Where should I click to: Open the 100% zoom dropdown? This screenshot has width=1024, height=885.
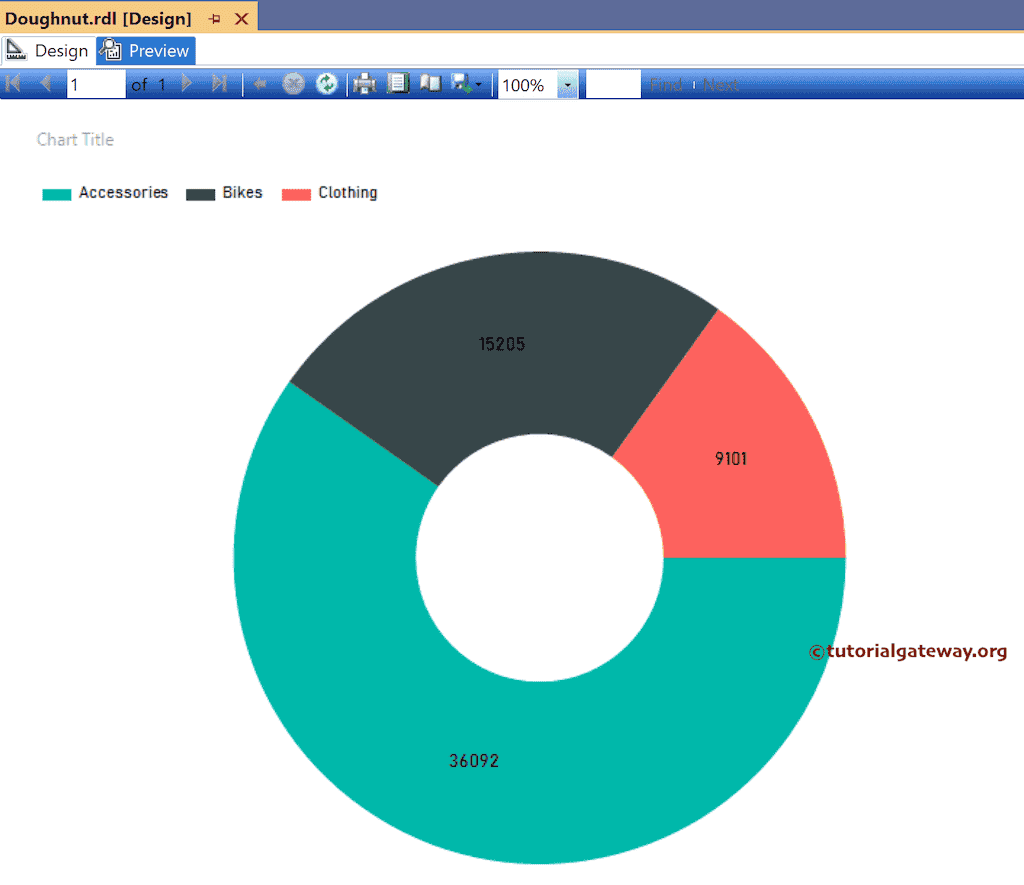pyautogui.click(x=566, y=86)
